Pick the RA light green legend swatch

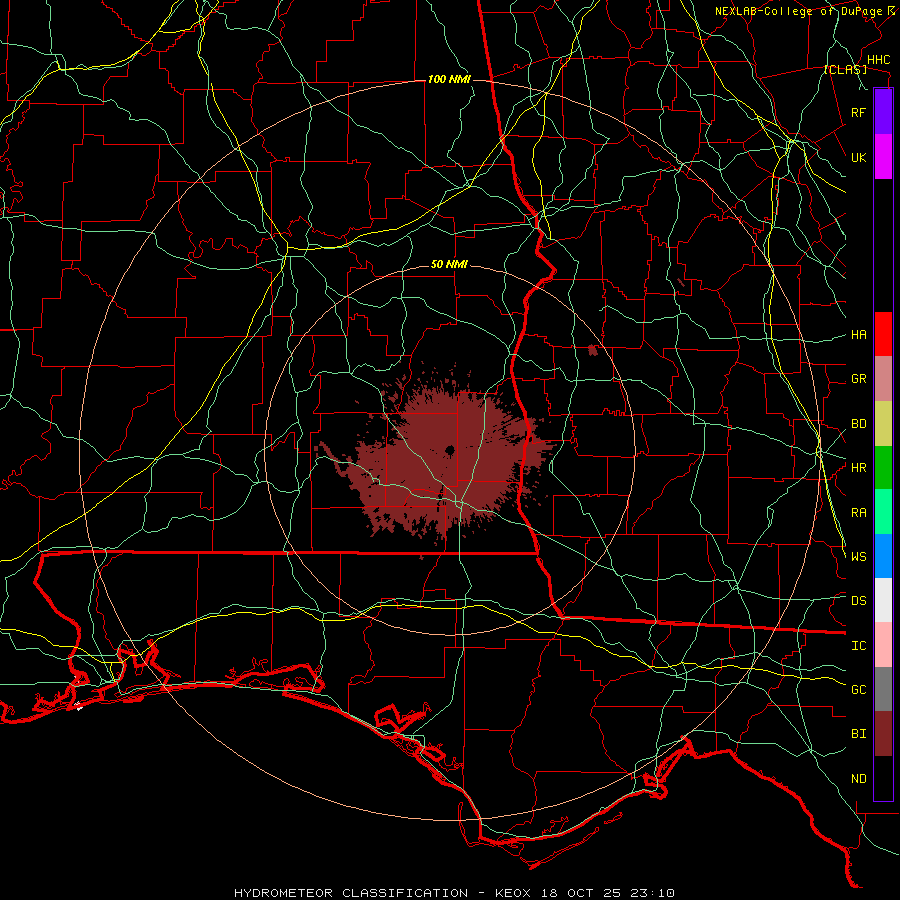883,512
